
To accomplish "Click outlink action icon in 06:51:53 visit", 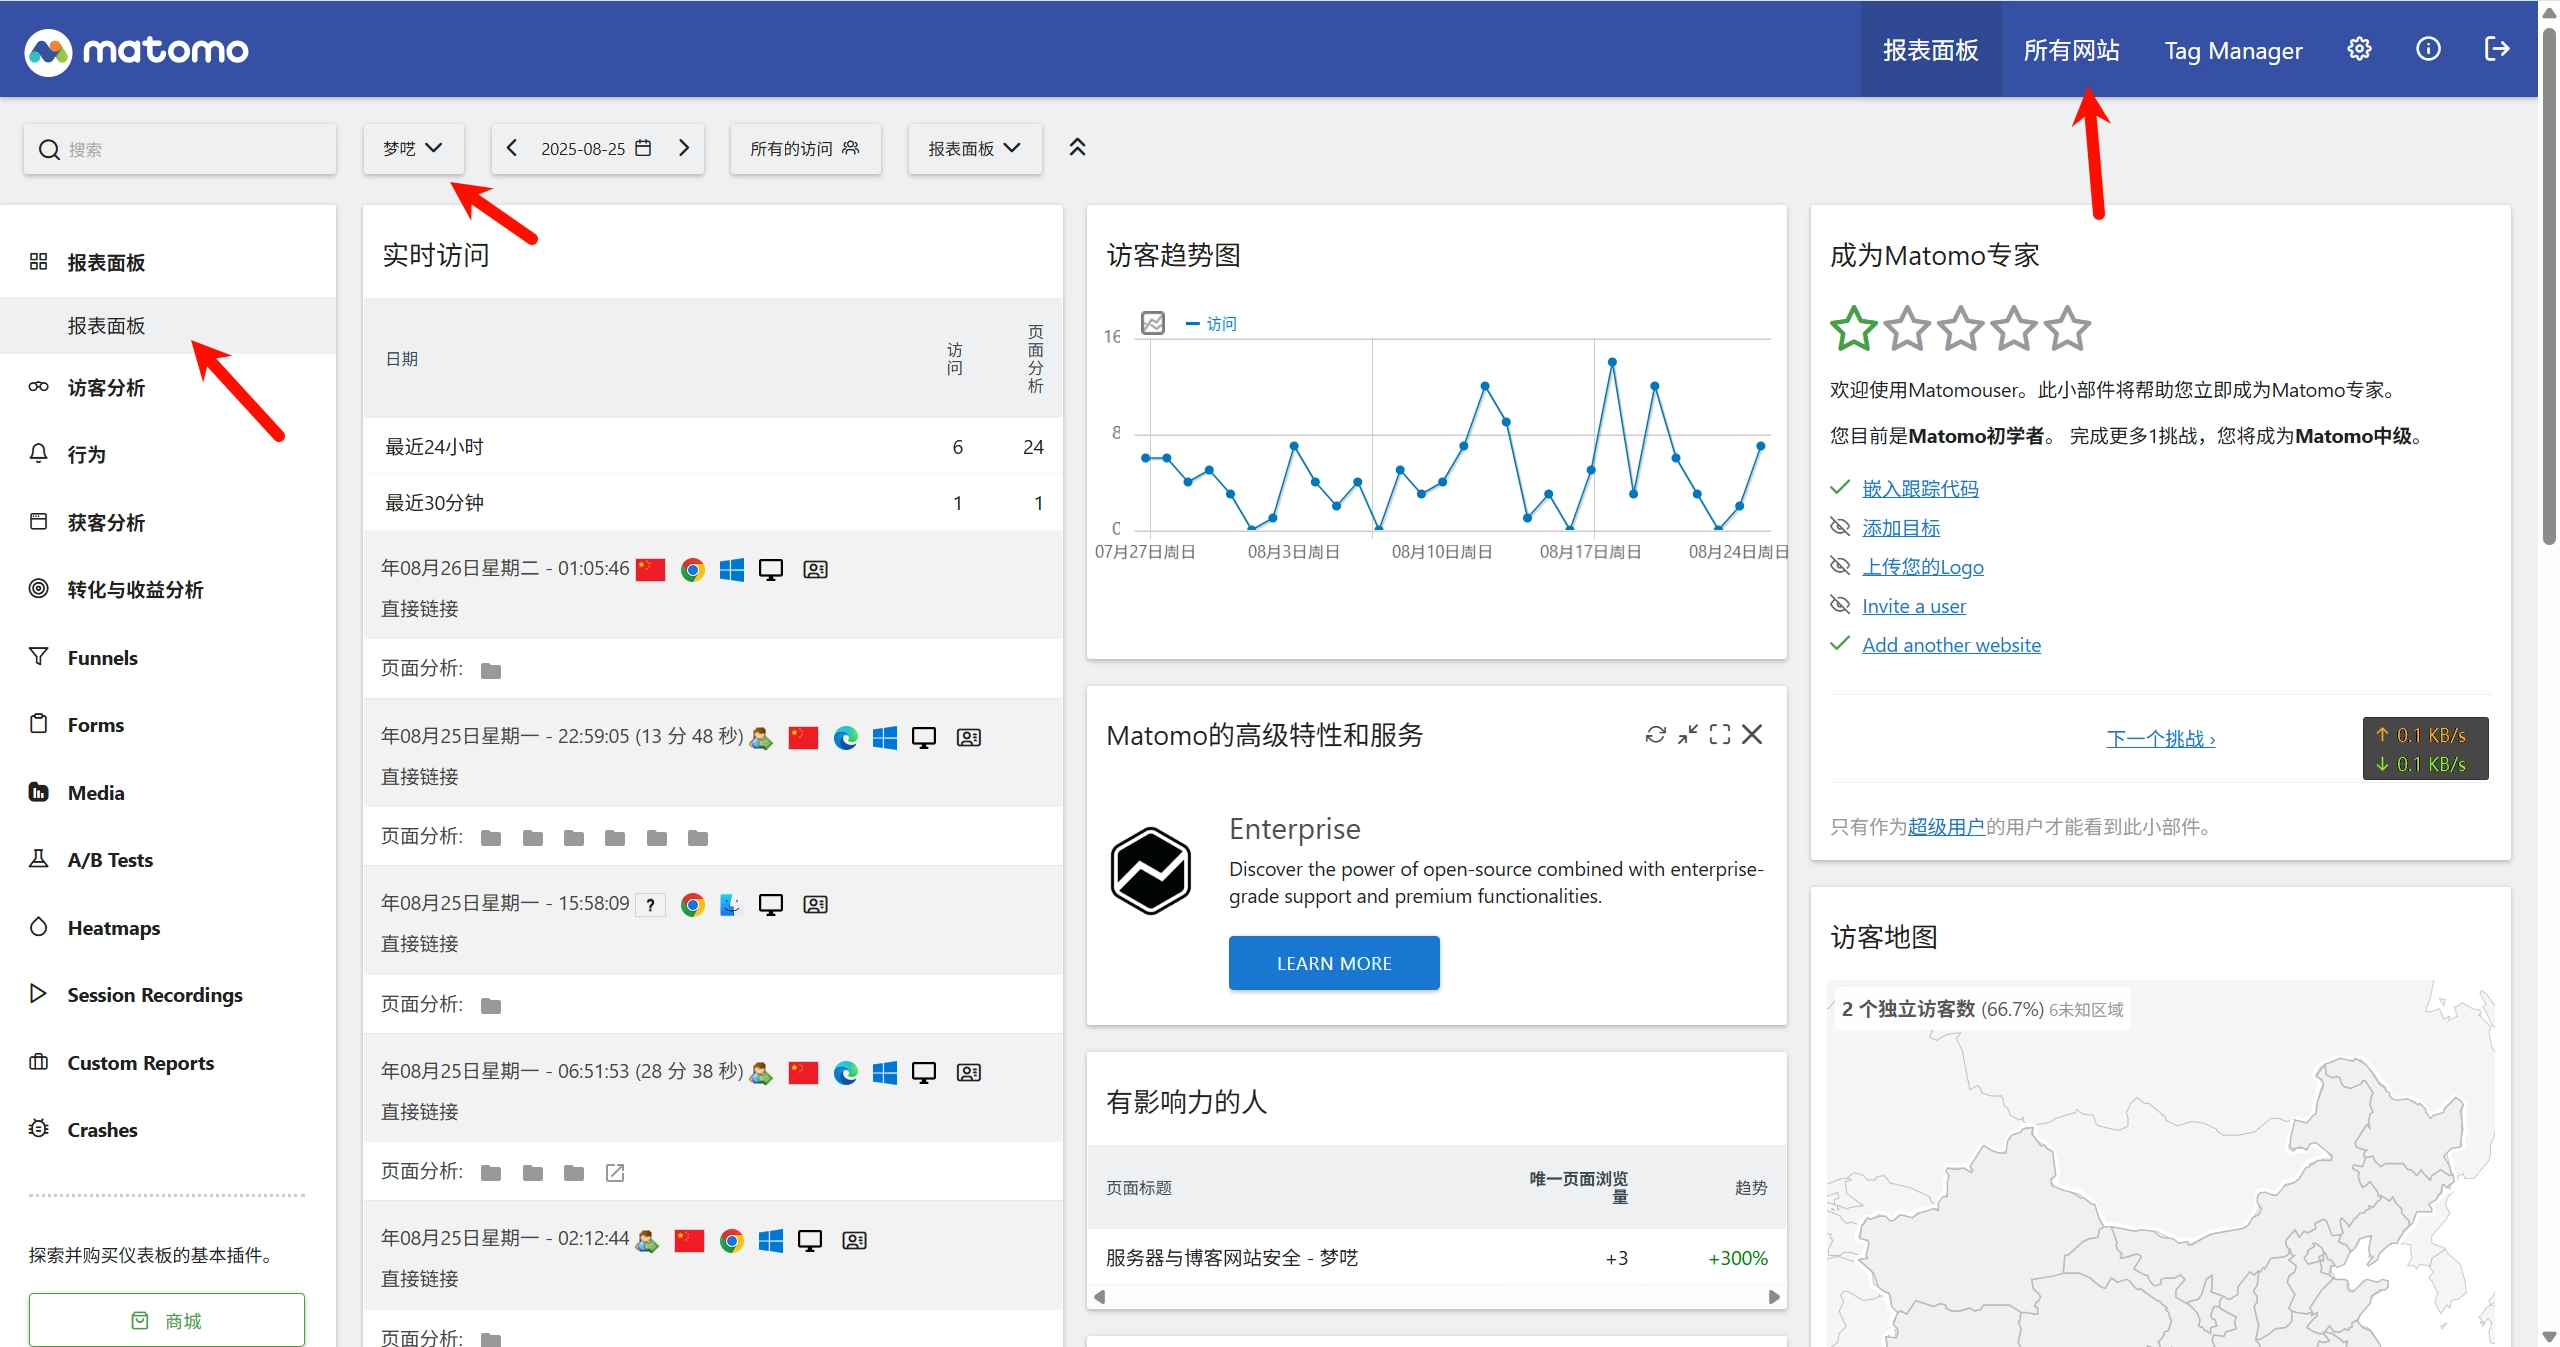I will click(x=615, y=1172).
